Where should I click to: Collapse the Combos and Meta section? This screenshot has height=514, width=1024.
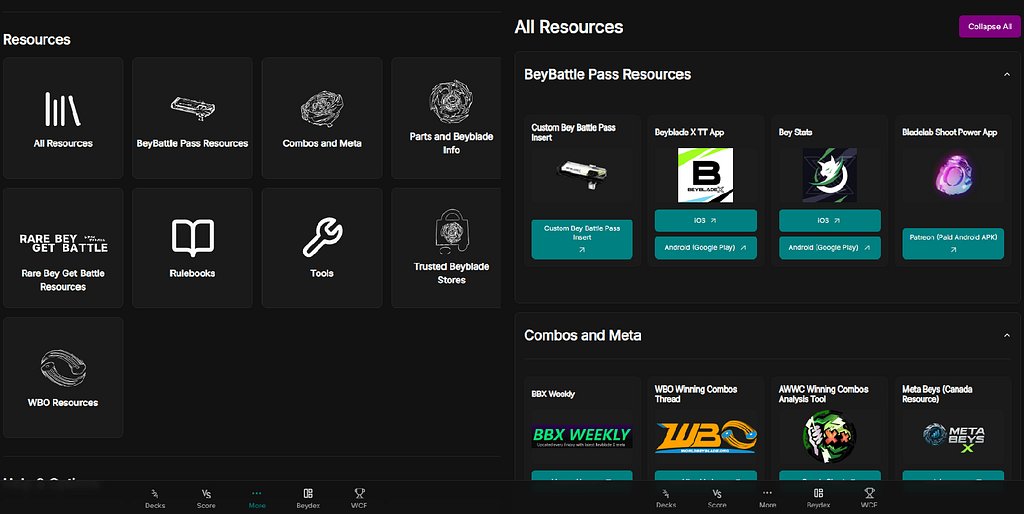[1006, 335]
